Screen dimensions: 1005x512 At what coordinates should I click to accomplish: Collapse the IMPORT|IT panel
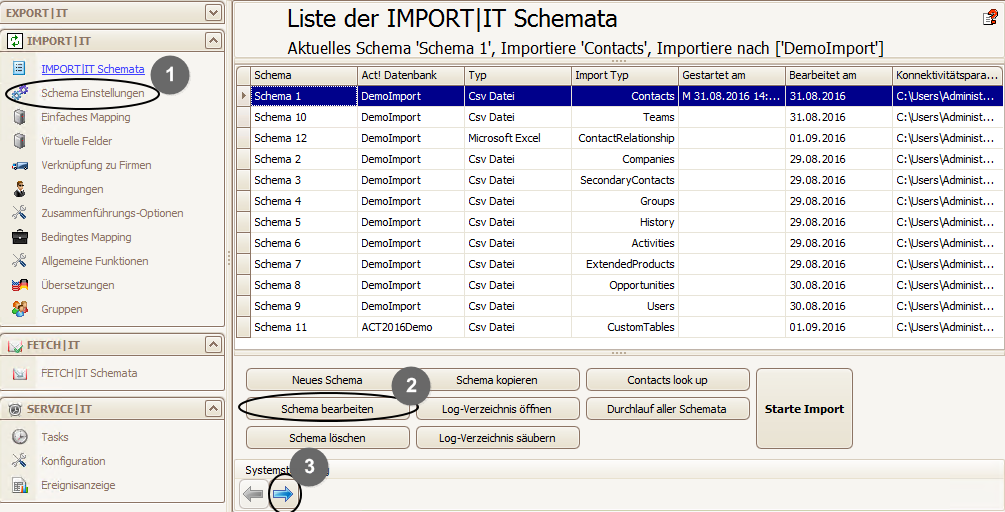[x=213, y=40]
